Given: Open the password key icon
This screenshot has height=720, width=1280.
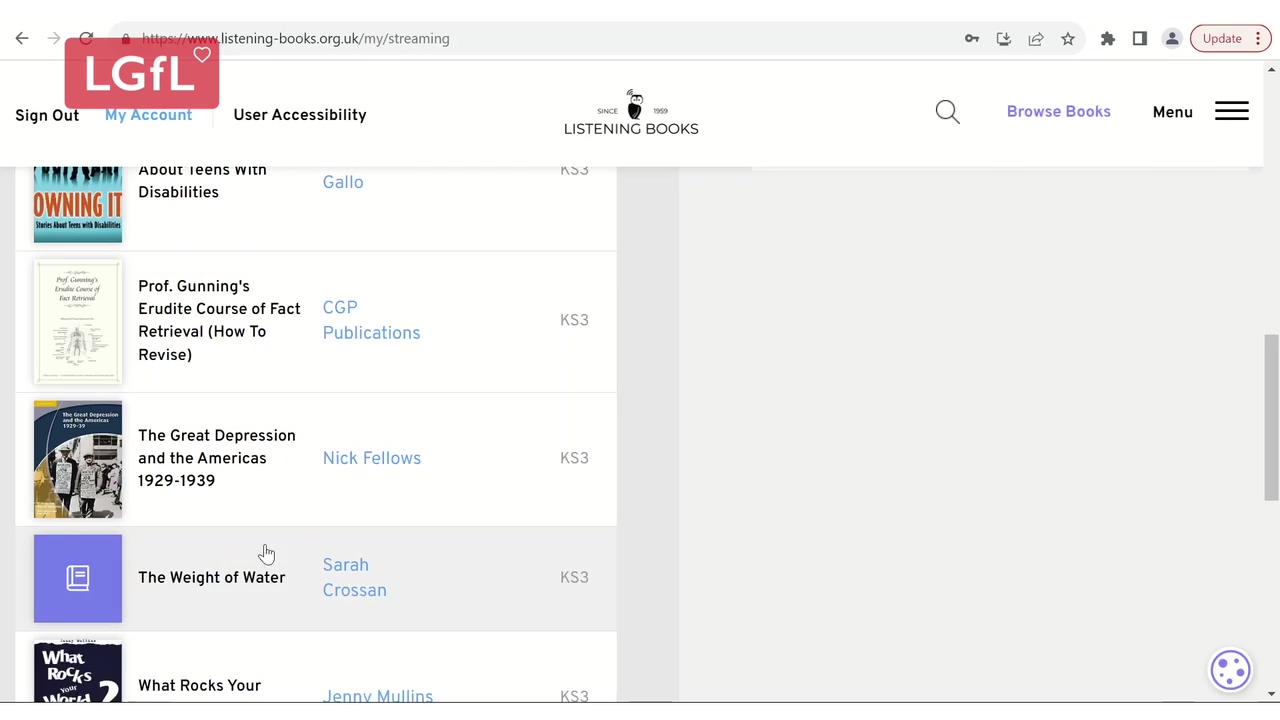Looking at the screenshot, I should point(971,38).
